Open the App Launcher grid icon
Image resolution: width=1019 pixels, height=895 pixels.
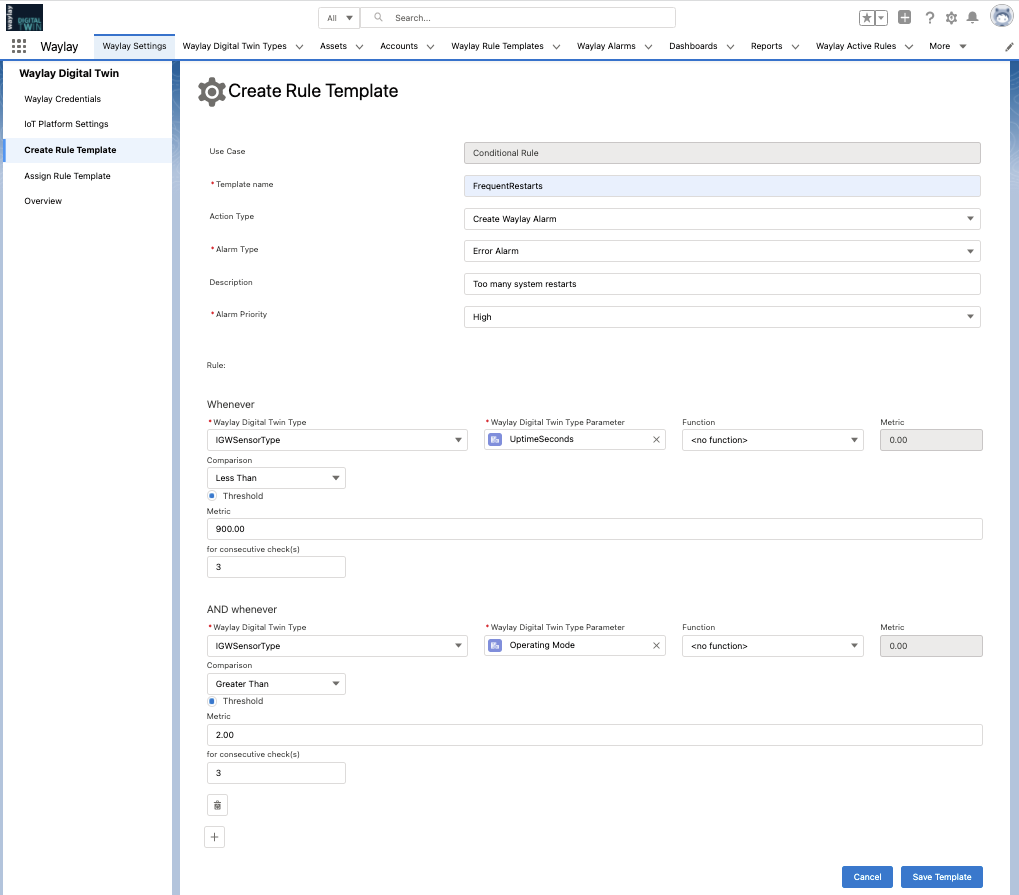(19, 46)
